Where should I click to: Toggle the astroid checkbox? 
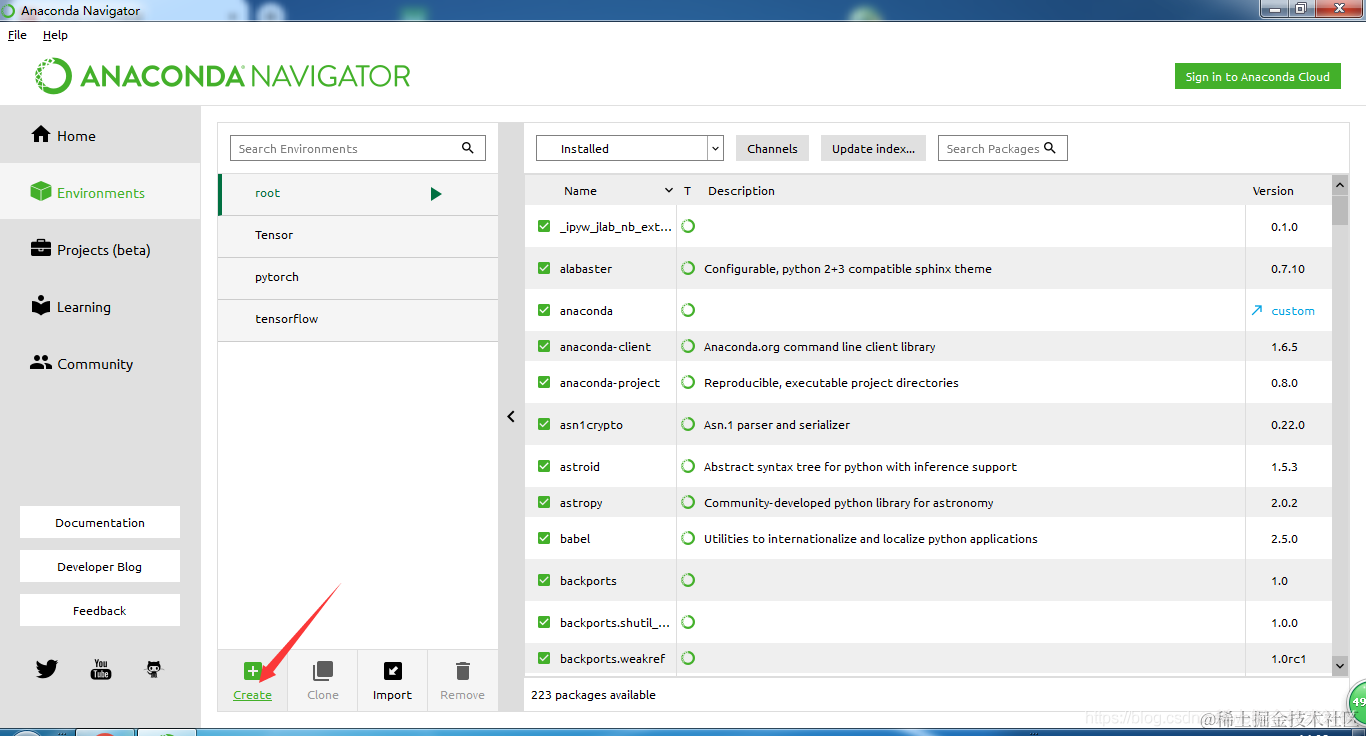(544, 466)
